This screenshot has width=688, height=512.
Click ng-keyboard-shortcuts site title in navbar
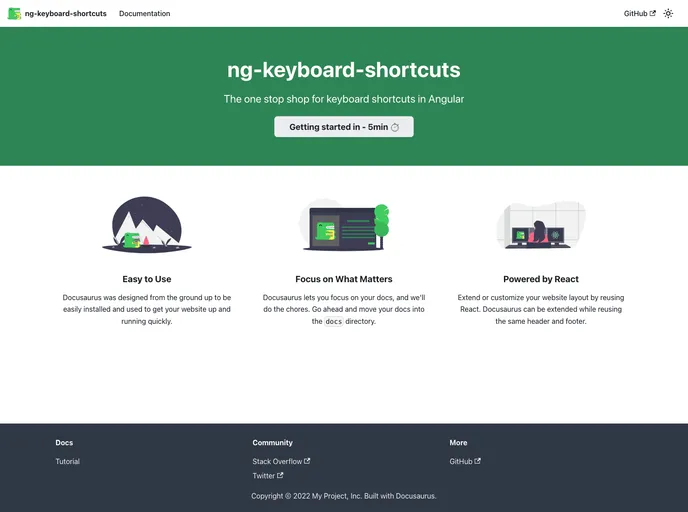[x=65, y=14]
